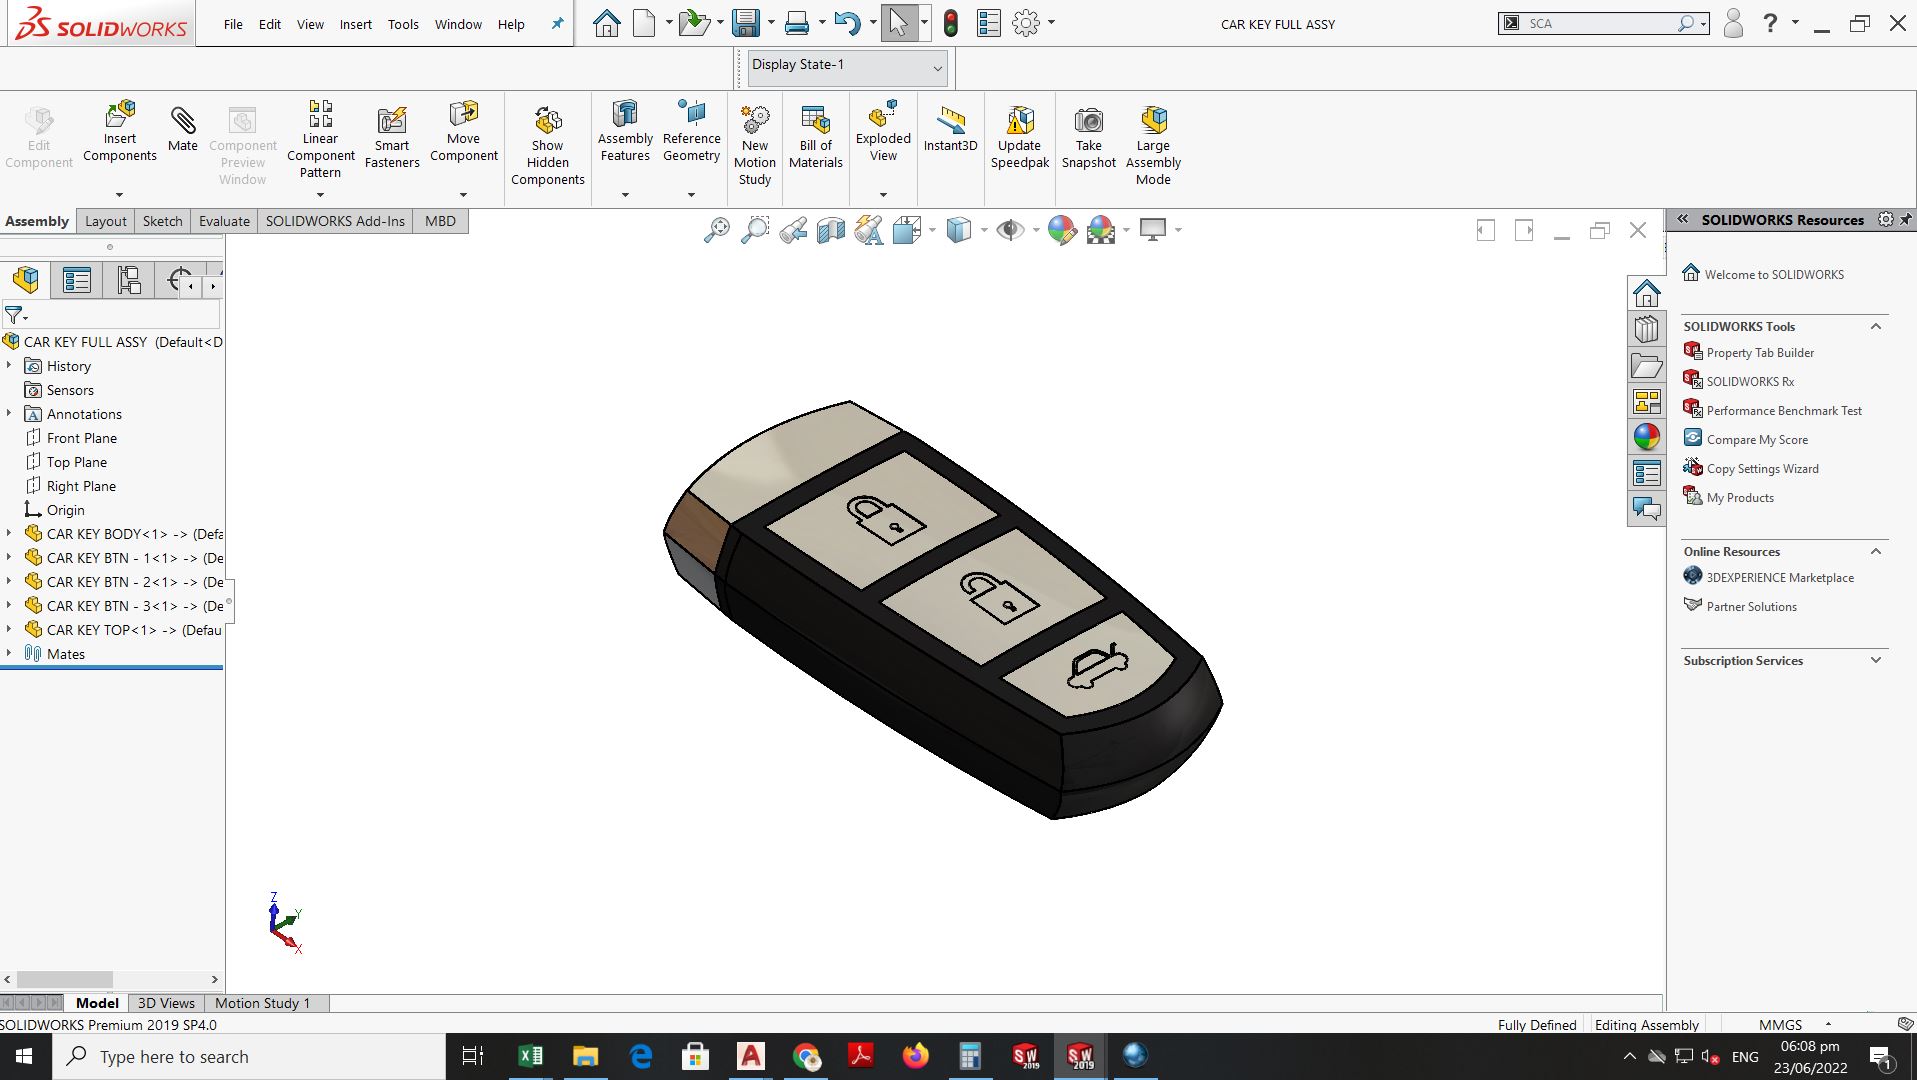Switch to Motion Study 1 tab

coord(262,1003)
